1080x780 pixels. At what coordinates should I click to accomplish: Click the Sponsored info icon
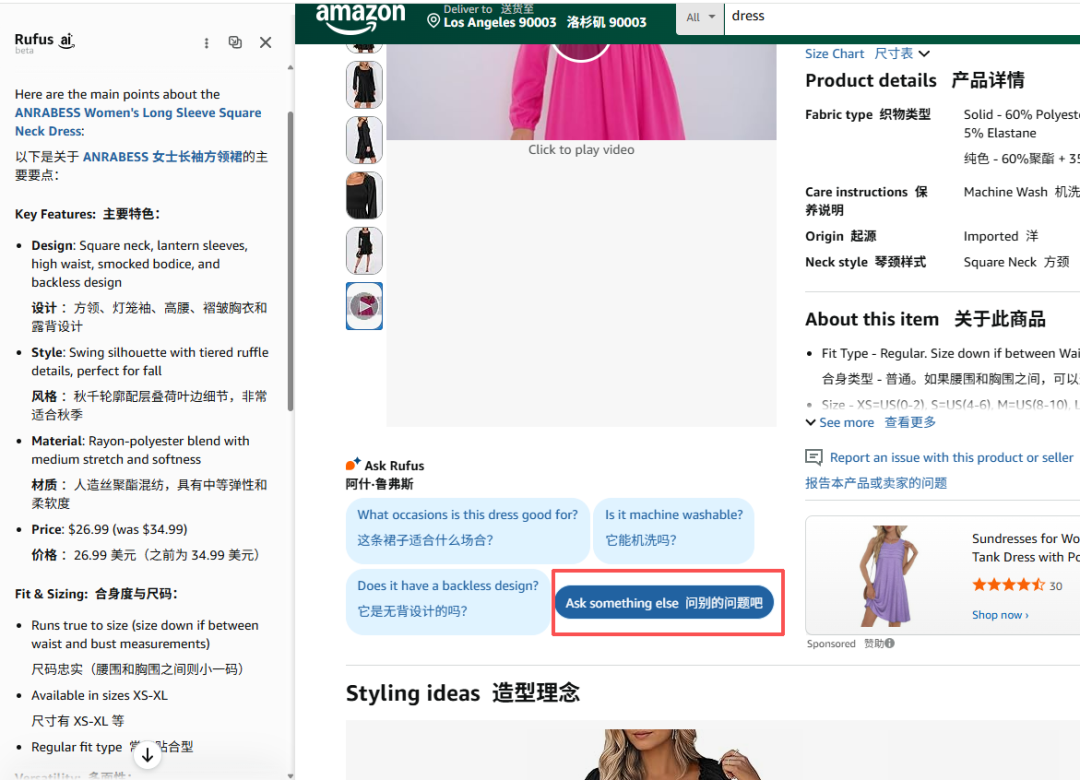[890, 643]
